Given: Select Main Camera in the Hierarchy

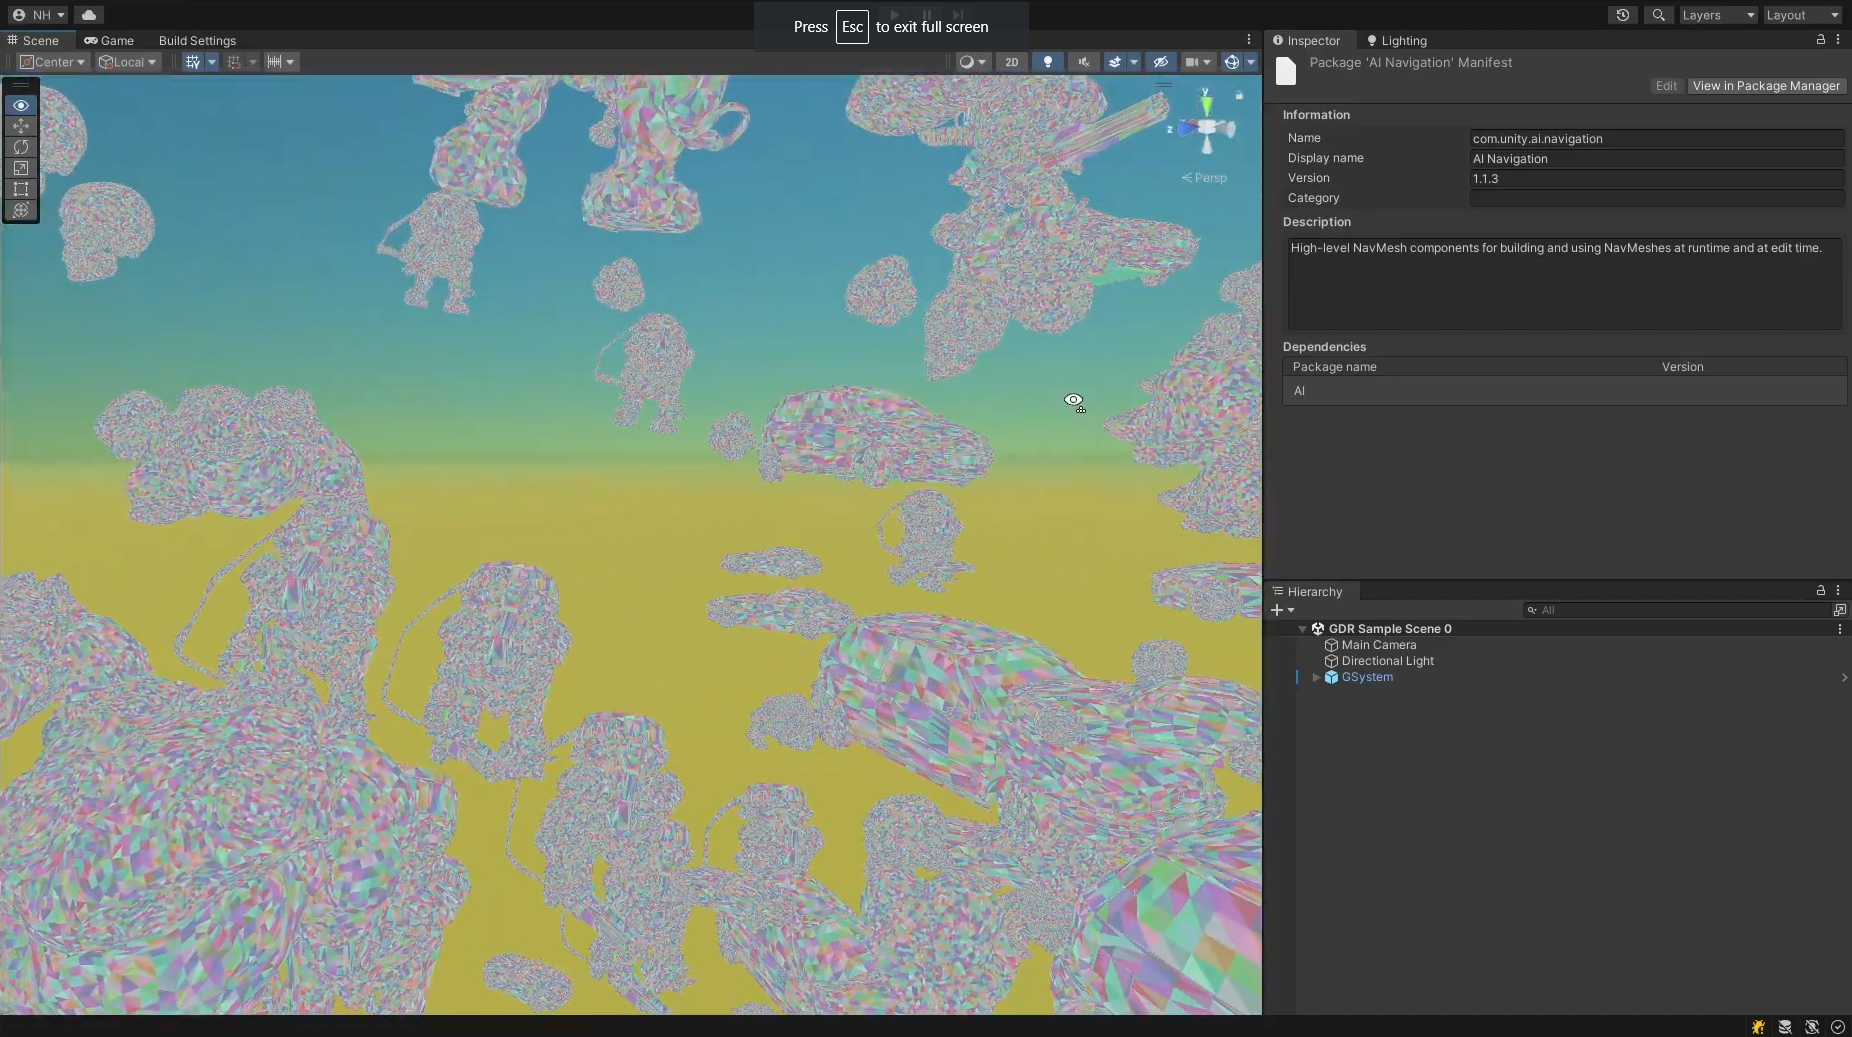Looking at the screenshot, I should click(1378, 645).
